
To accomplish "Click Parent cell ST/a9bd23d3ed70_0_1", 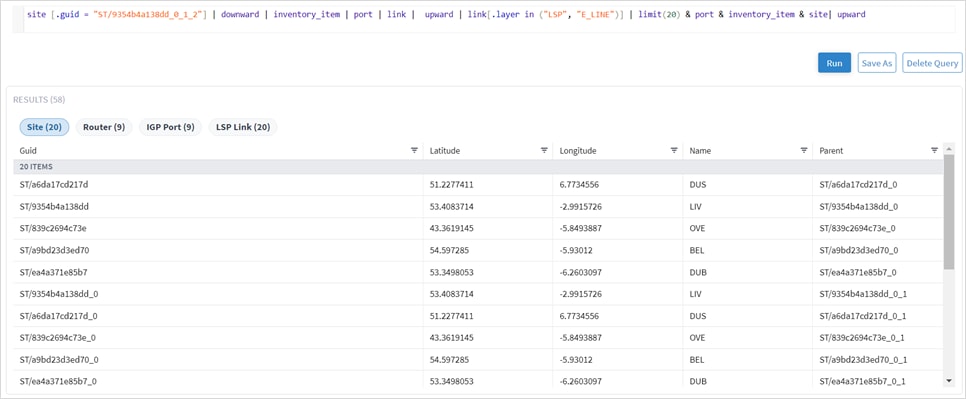I will 864,360.
